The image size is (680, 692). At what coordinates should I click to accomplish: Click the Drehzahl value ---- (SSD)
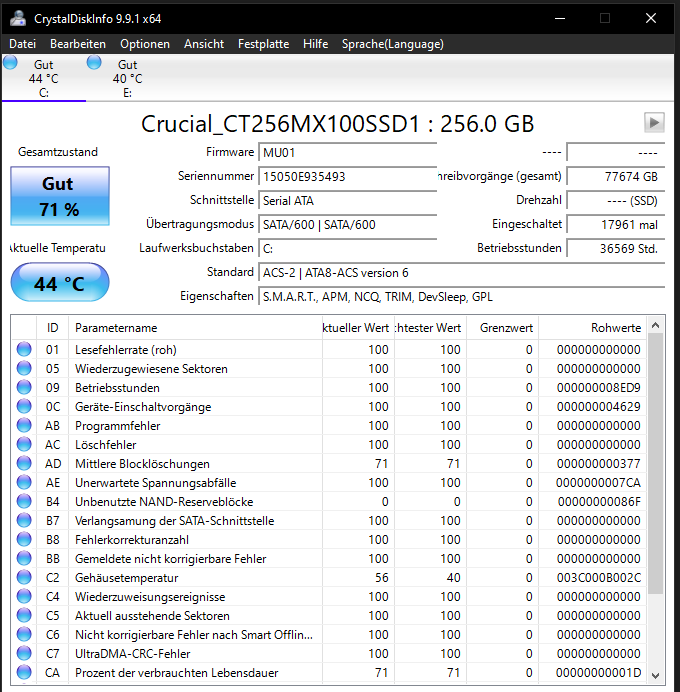click(x=616, y=201)
